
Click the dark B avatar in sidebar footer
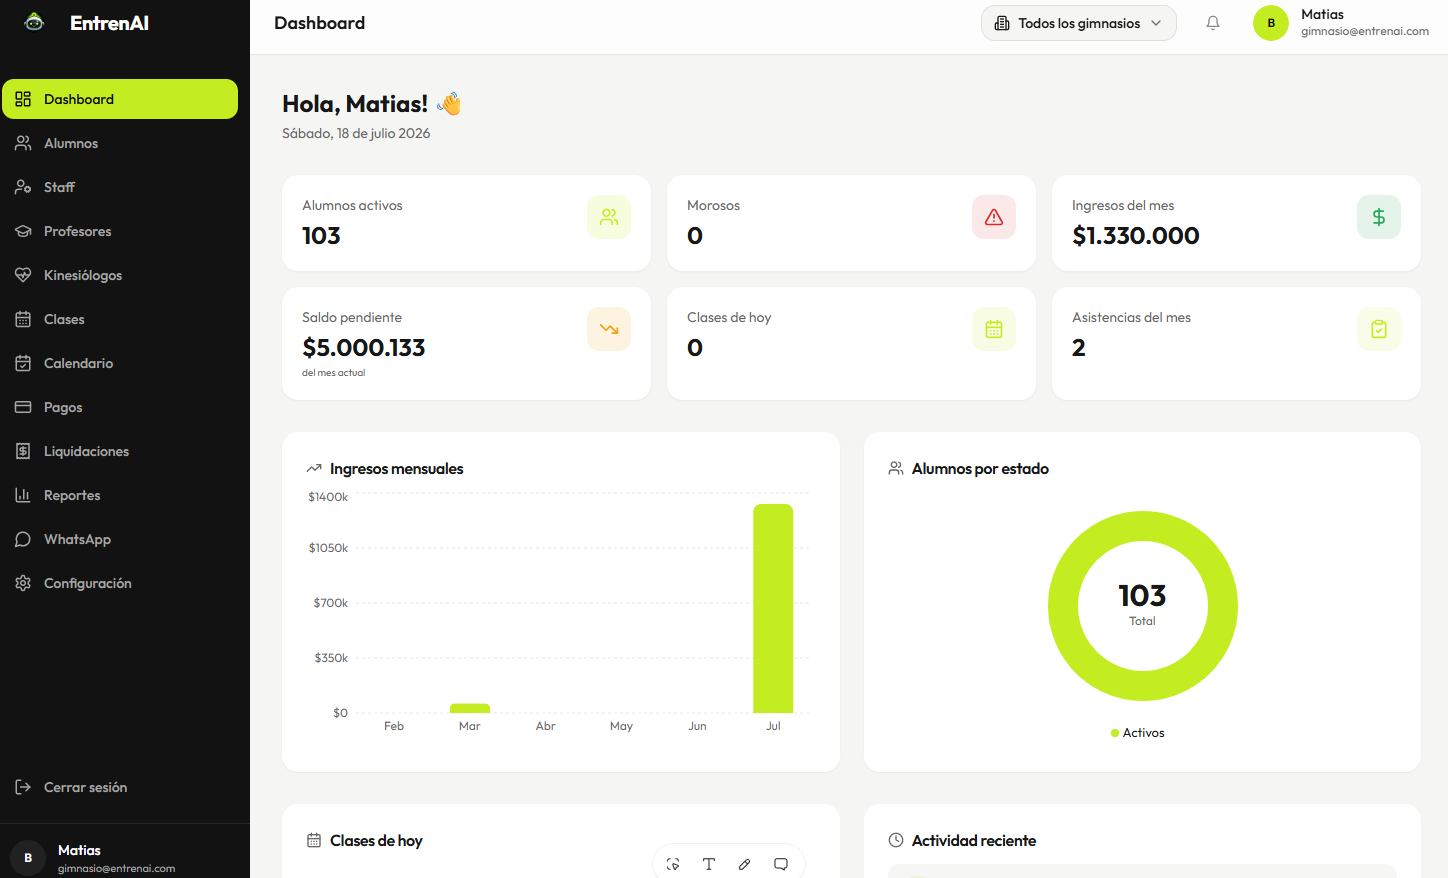point(28,858)
